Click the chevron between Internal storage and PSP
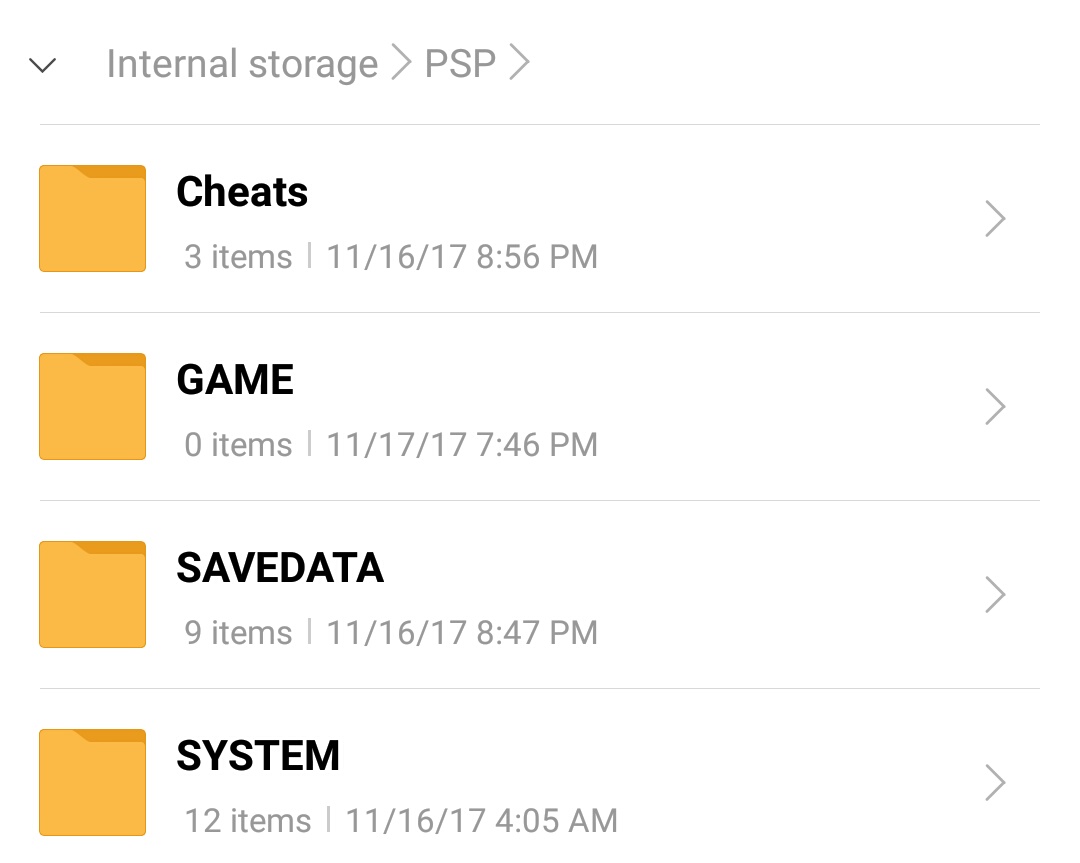The width and height of the screenshot is (1080, 863). (x=400, y=63)
